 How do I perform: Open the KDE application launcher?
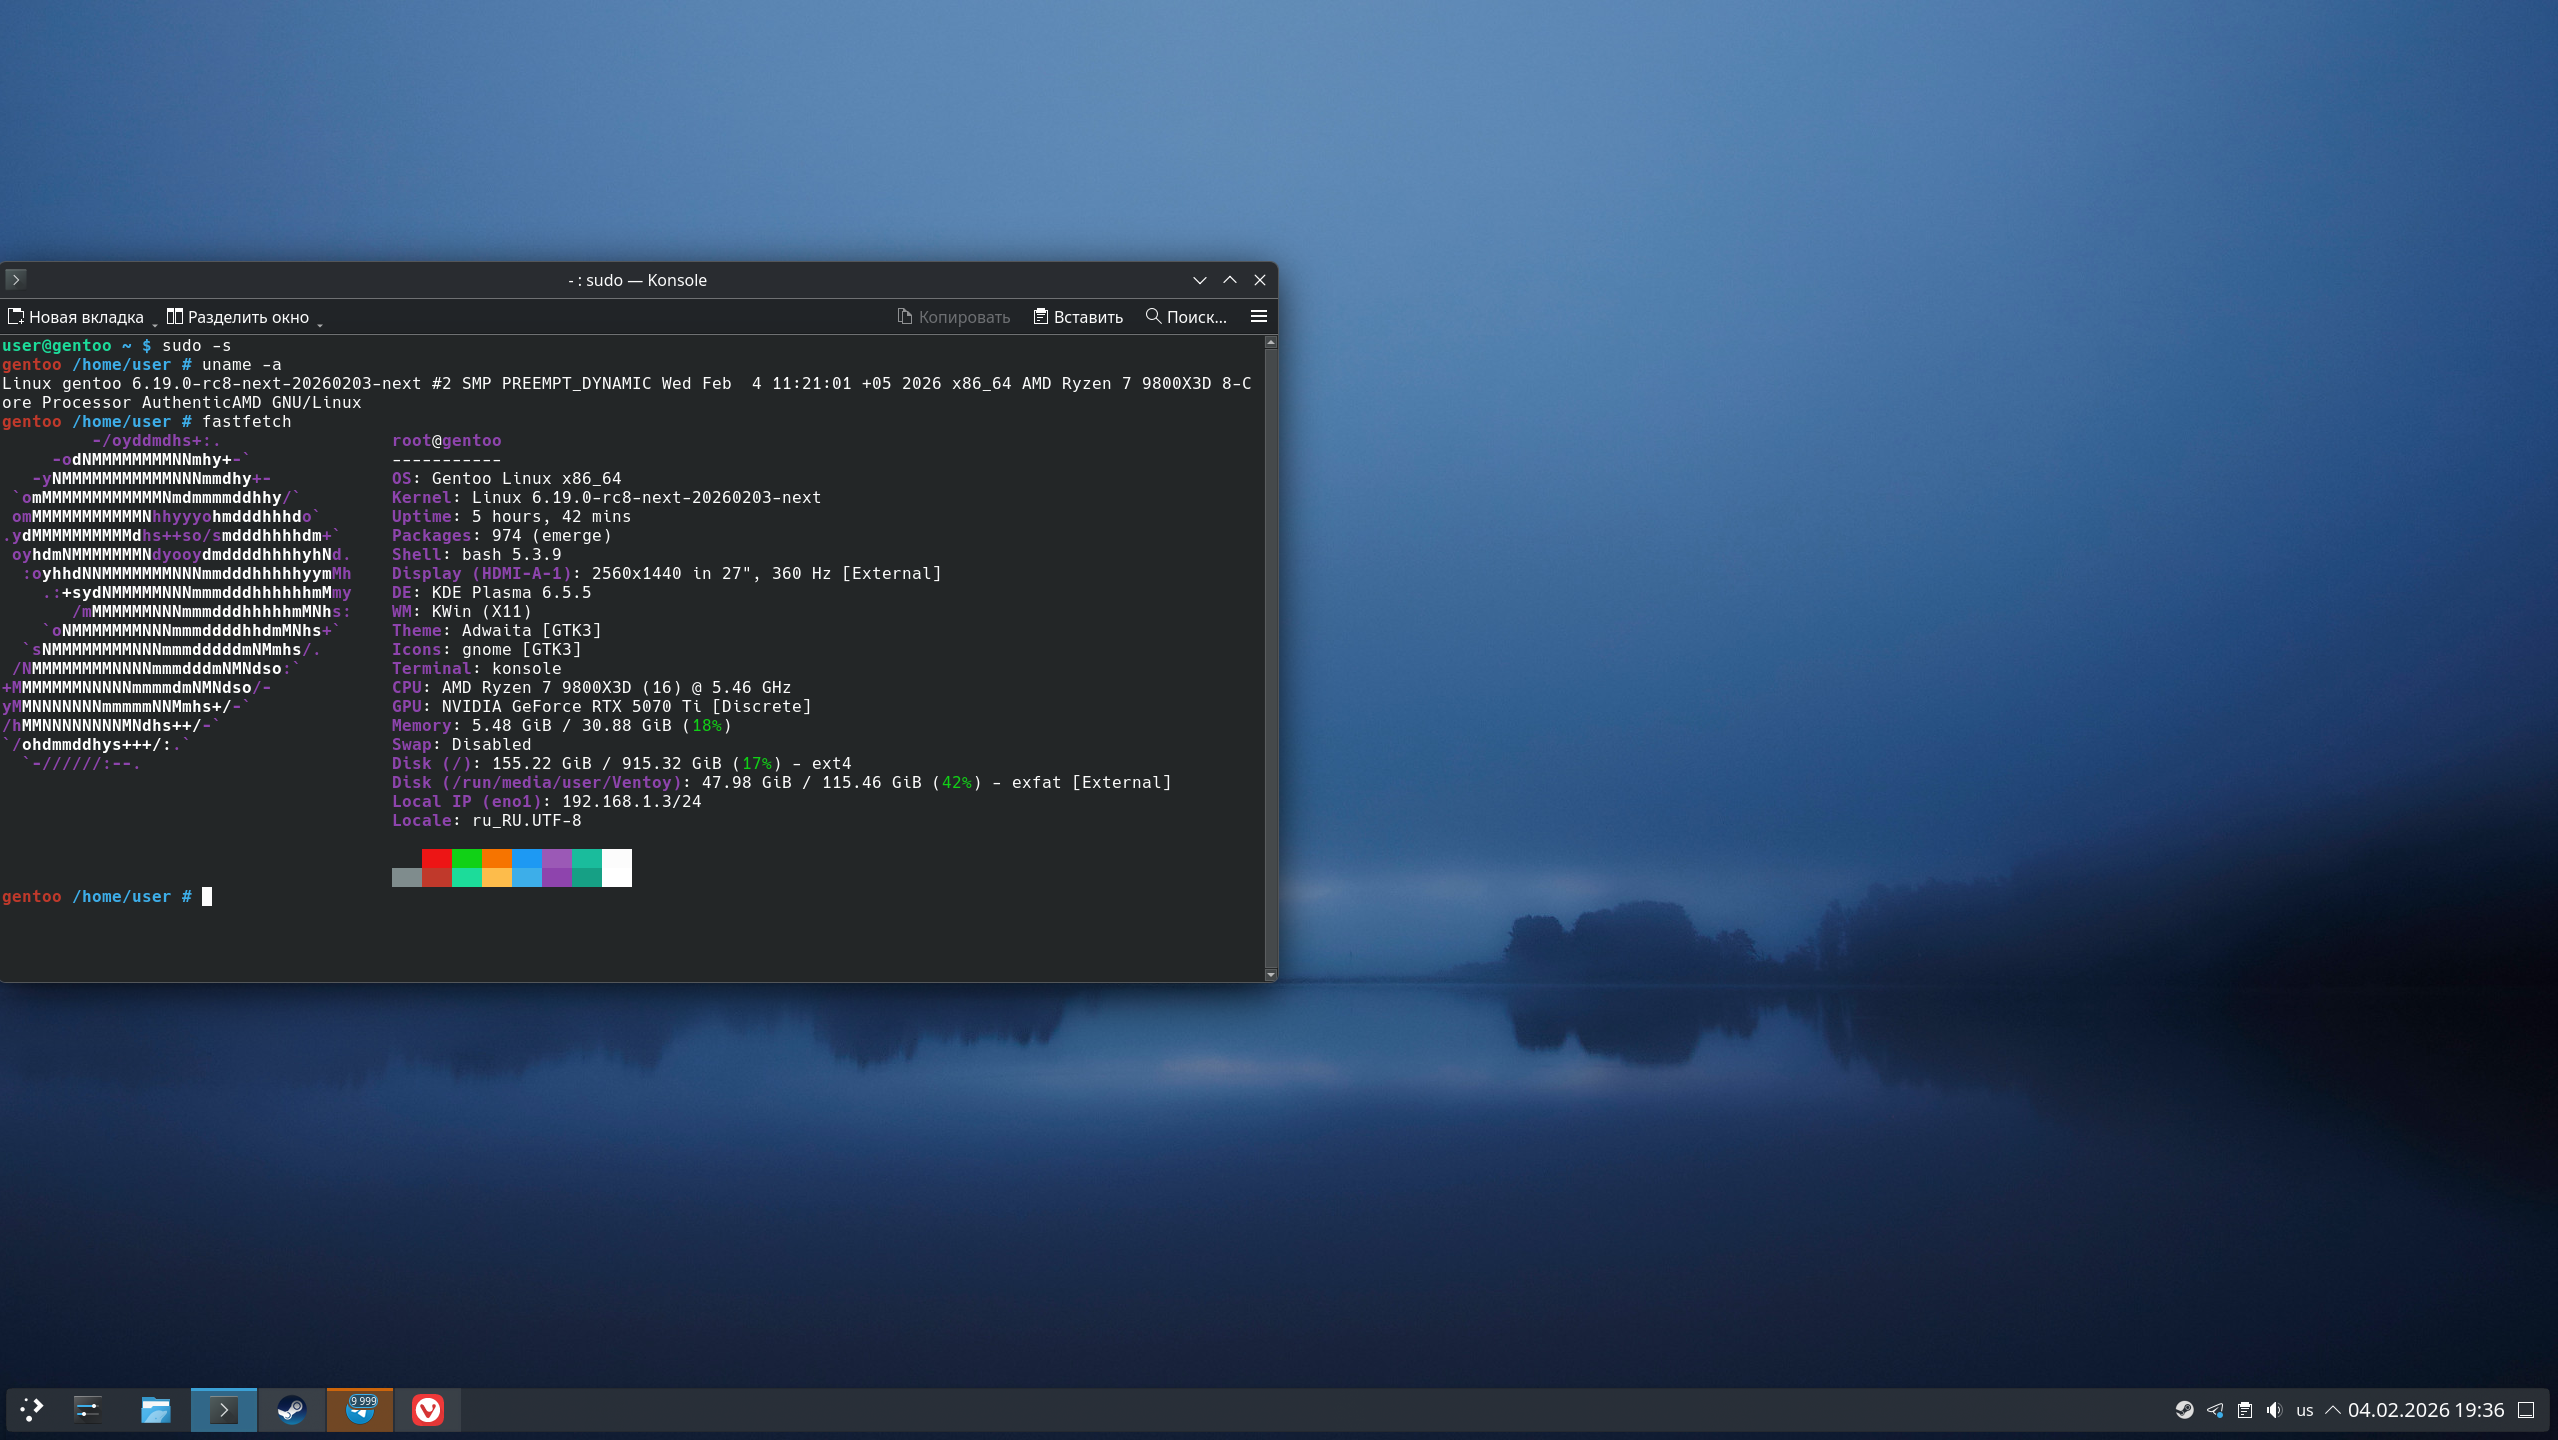click(x=32, y=1410)
